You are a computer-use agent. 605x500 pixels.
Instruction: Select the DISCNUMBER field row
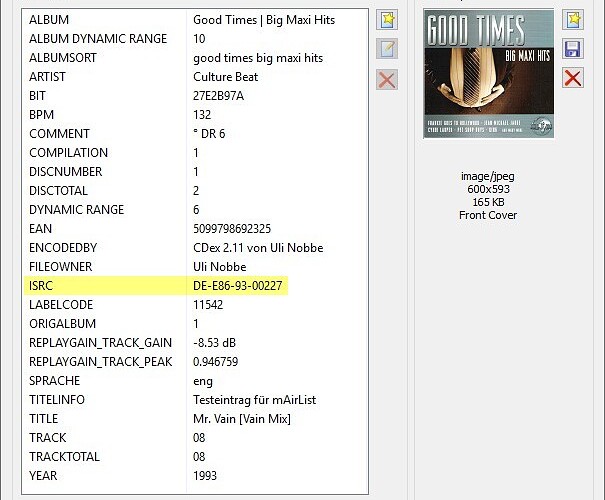(x=195, y=172)
